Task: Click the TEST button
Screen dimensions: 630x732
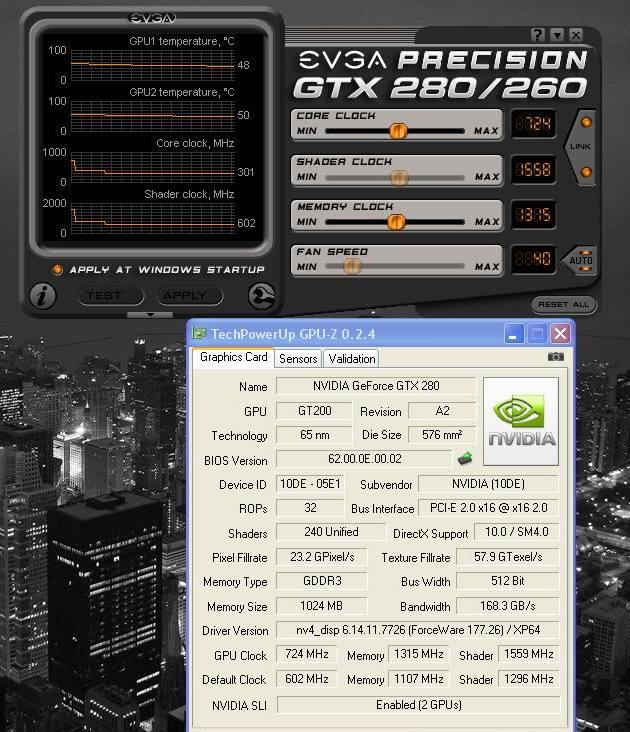Action: pyautogui.click(x=111, y=296)
